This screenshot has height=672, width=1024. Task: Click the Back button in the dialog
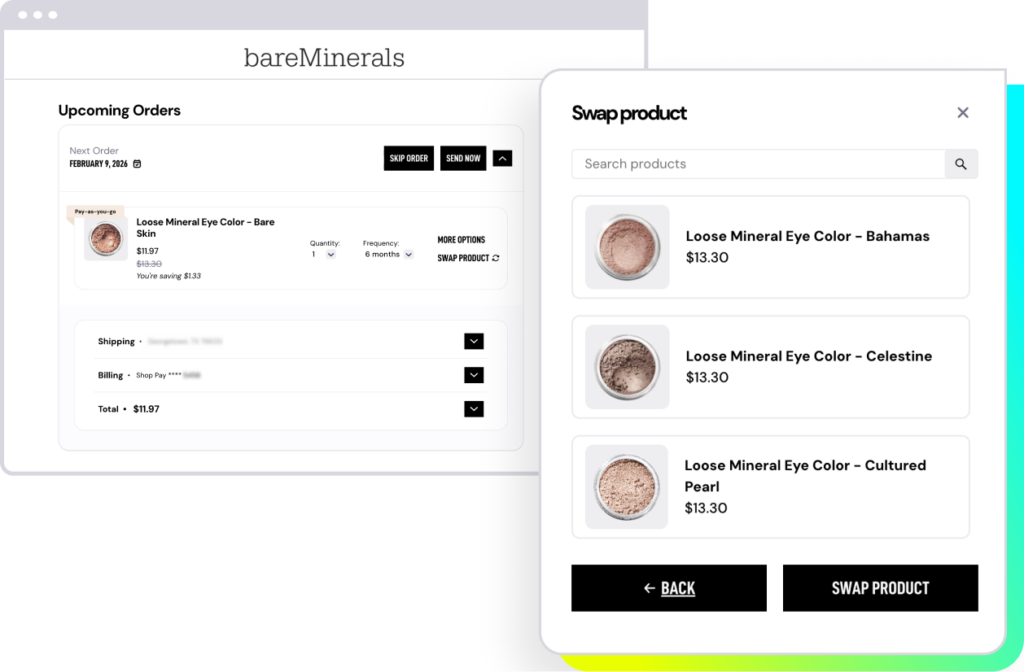669,588
